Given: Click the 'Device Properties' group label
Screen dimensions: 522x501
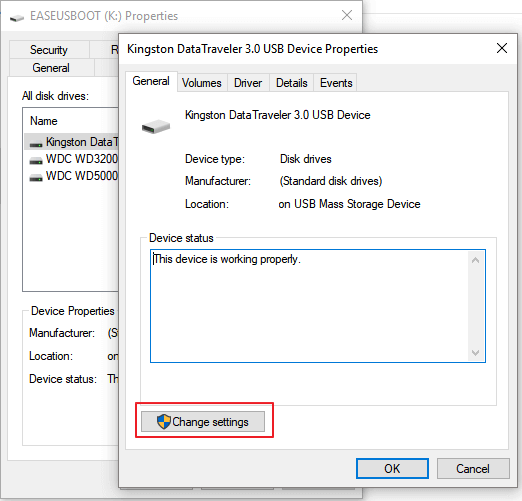Looking at the screenshot, I should (x=73, y=311).
